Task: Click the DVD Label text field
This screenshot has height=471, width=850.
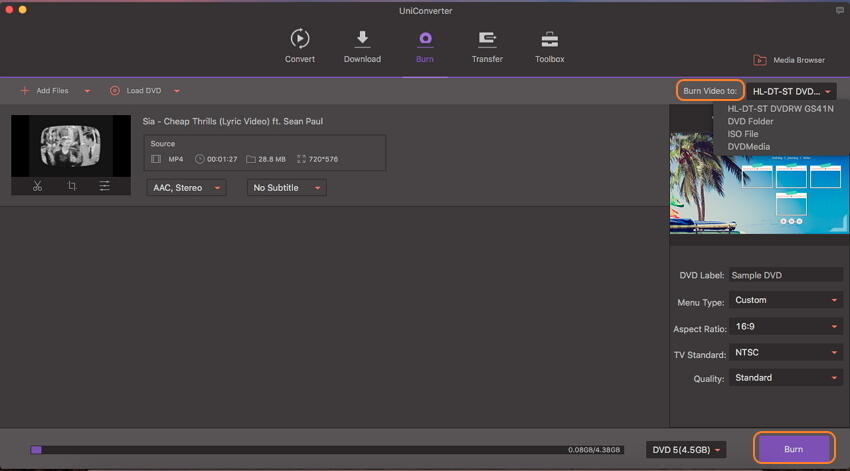Action: (x=785, y=275)
